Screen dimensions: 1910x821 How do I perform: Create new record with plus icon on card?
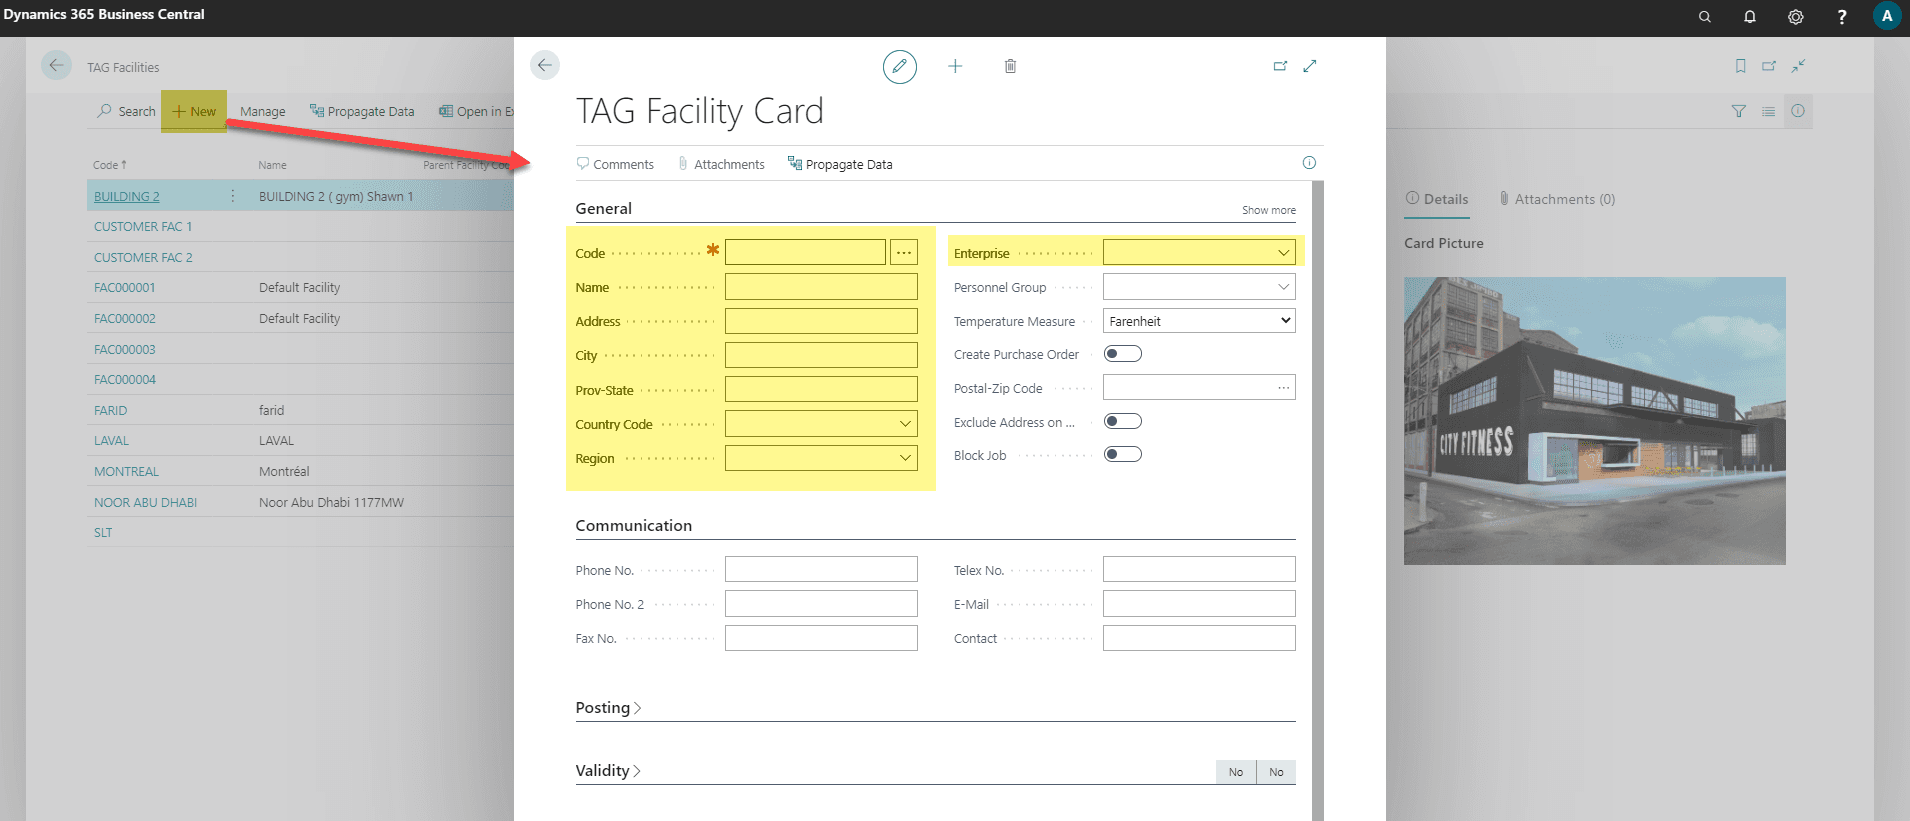click(955, 66)
